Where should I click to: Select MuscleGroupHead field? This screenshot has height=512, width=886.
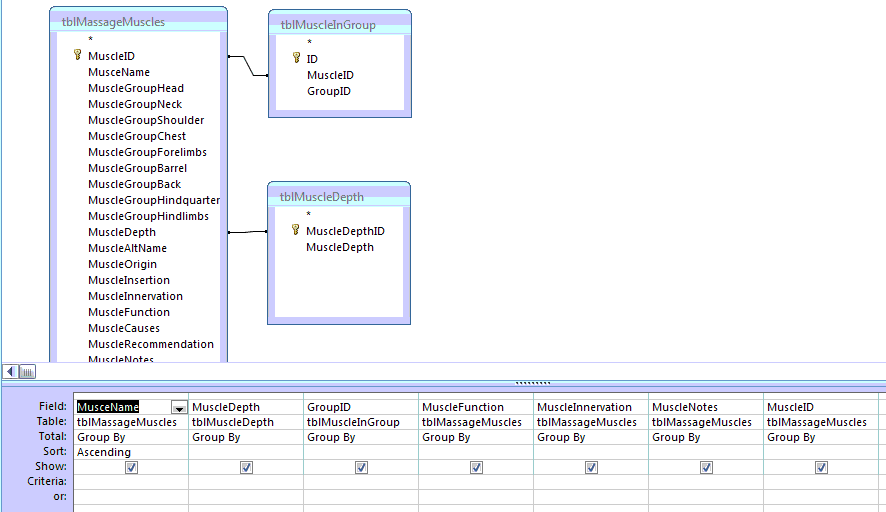(x=136, y=88)
